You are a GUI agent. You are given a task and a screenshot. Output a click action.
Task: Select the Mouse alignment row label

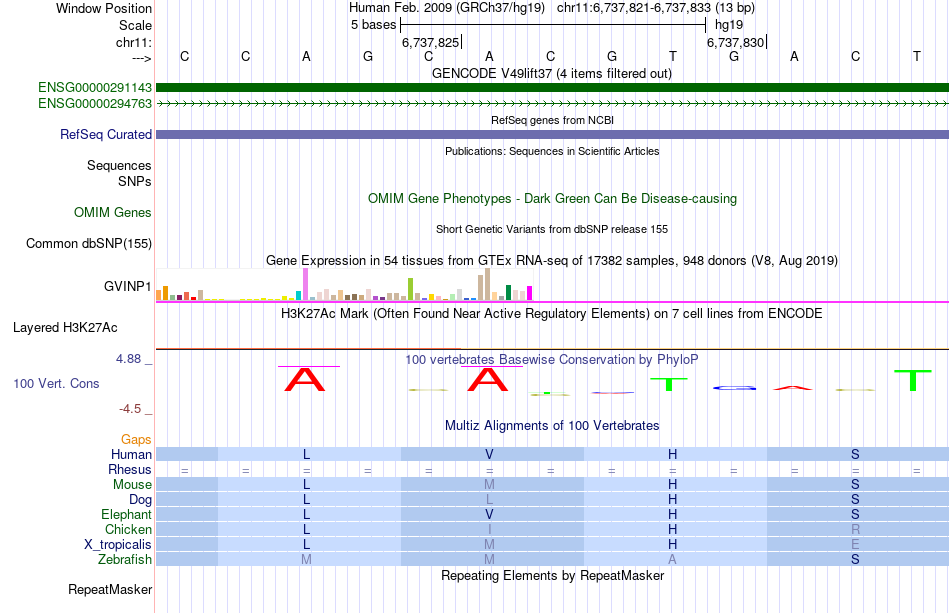click(x=132, y=485)
